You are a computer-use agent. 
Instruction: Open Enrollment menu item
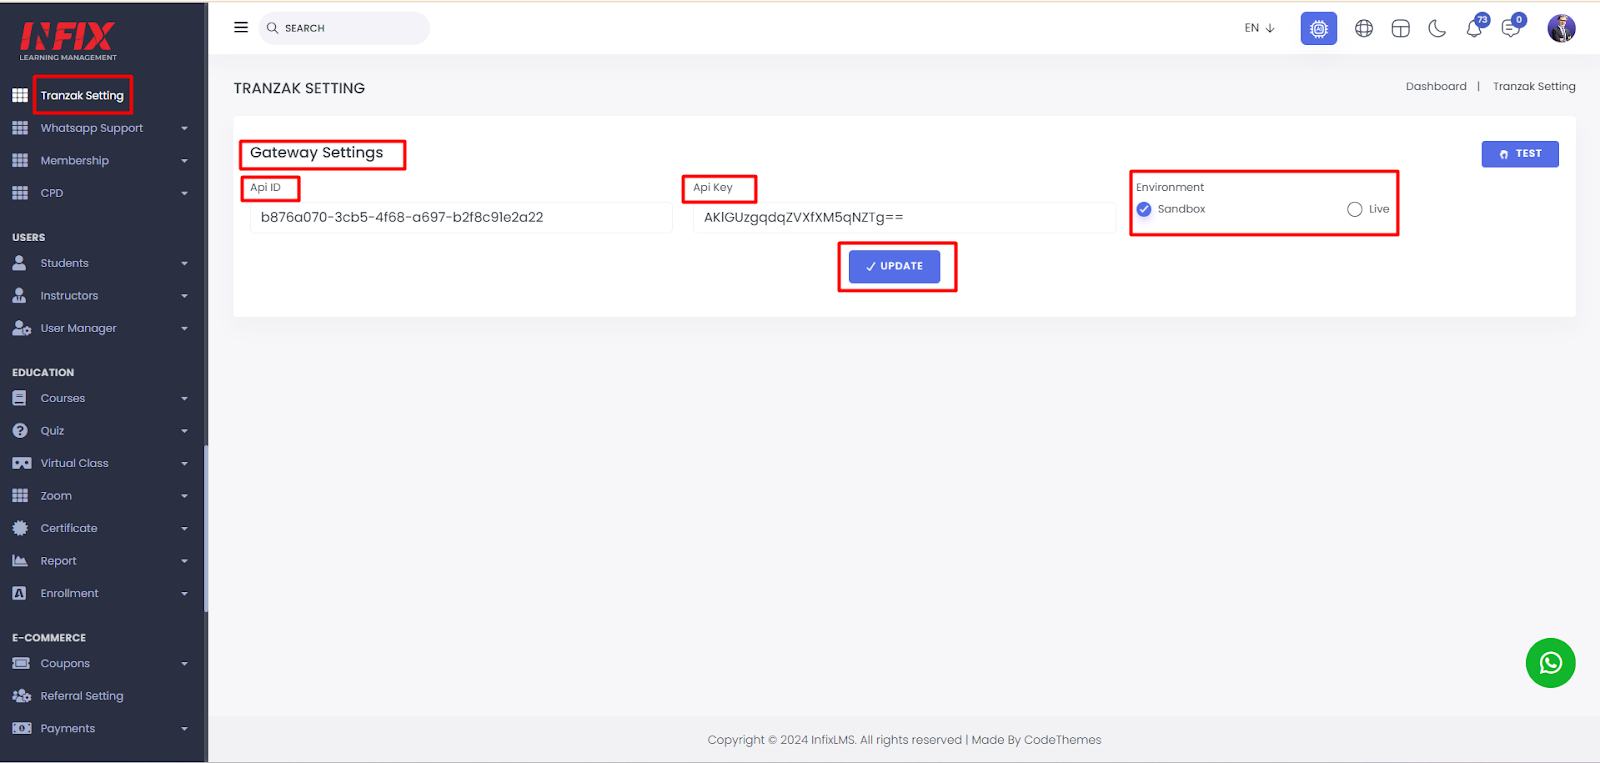pos(69,593)
